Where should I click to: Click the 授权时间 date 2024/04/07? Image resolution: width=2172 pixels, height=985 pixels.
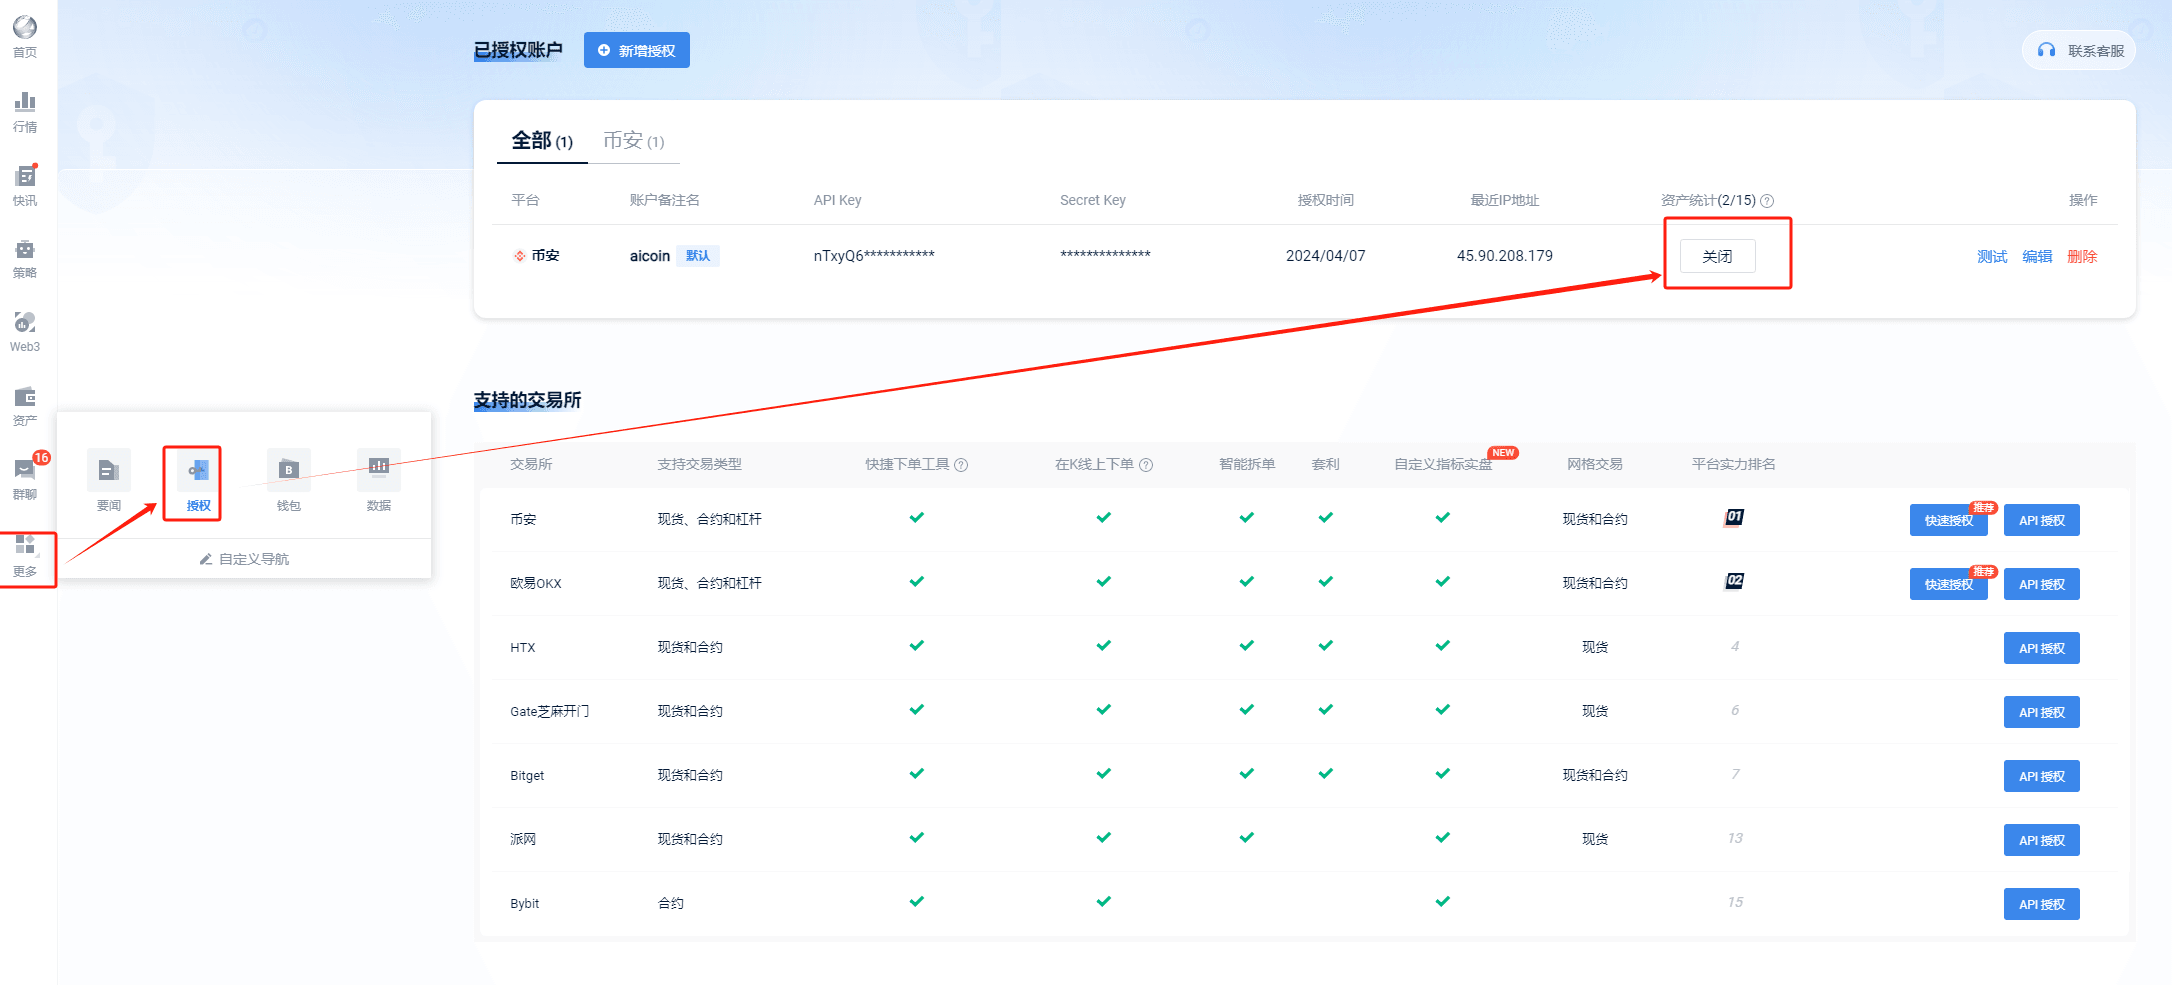pyautogui.click(x=1326, y=256)
